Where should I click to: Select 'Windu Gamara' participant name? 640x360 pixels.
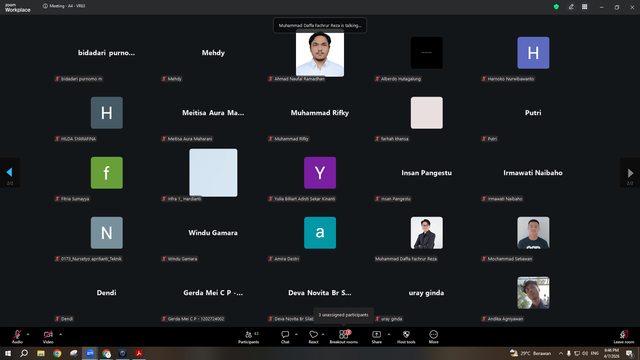click(x=213, y=233)
